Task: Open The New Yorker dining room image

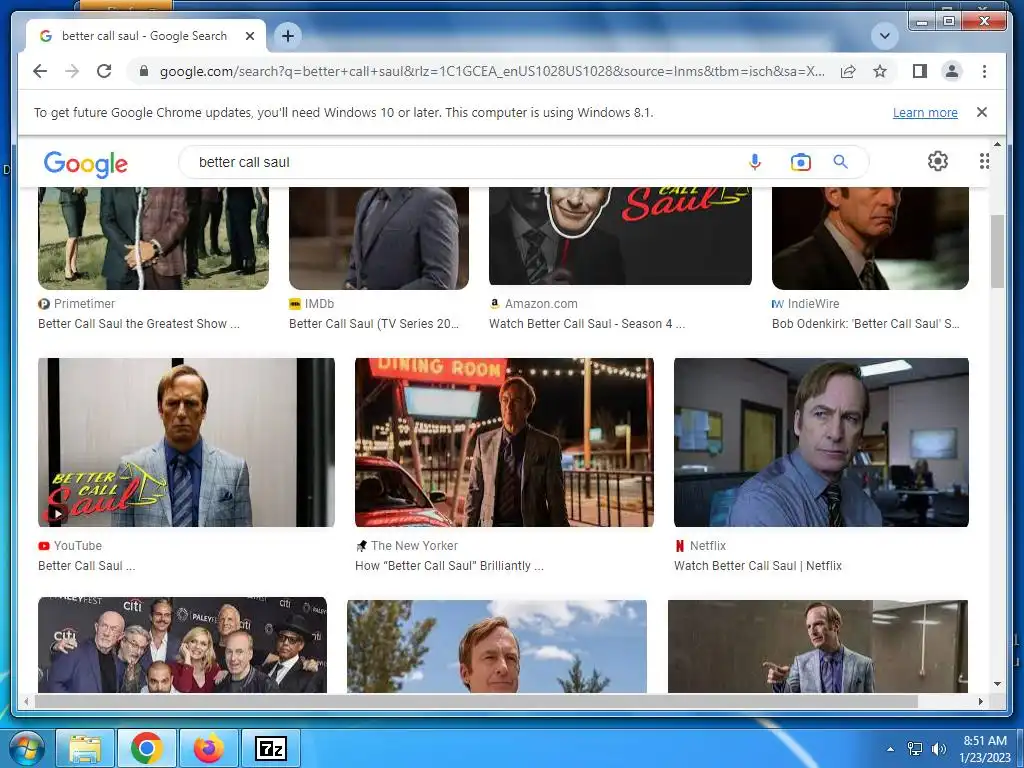Action: [504, 442]
